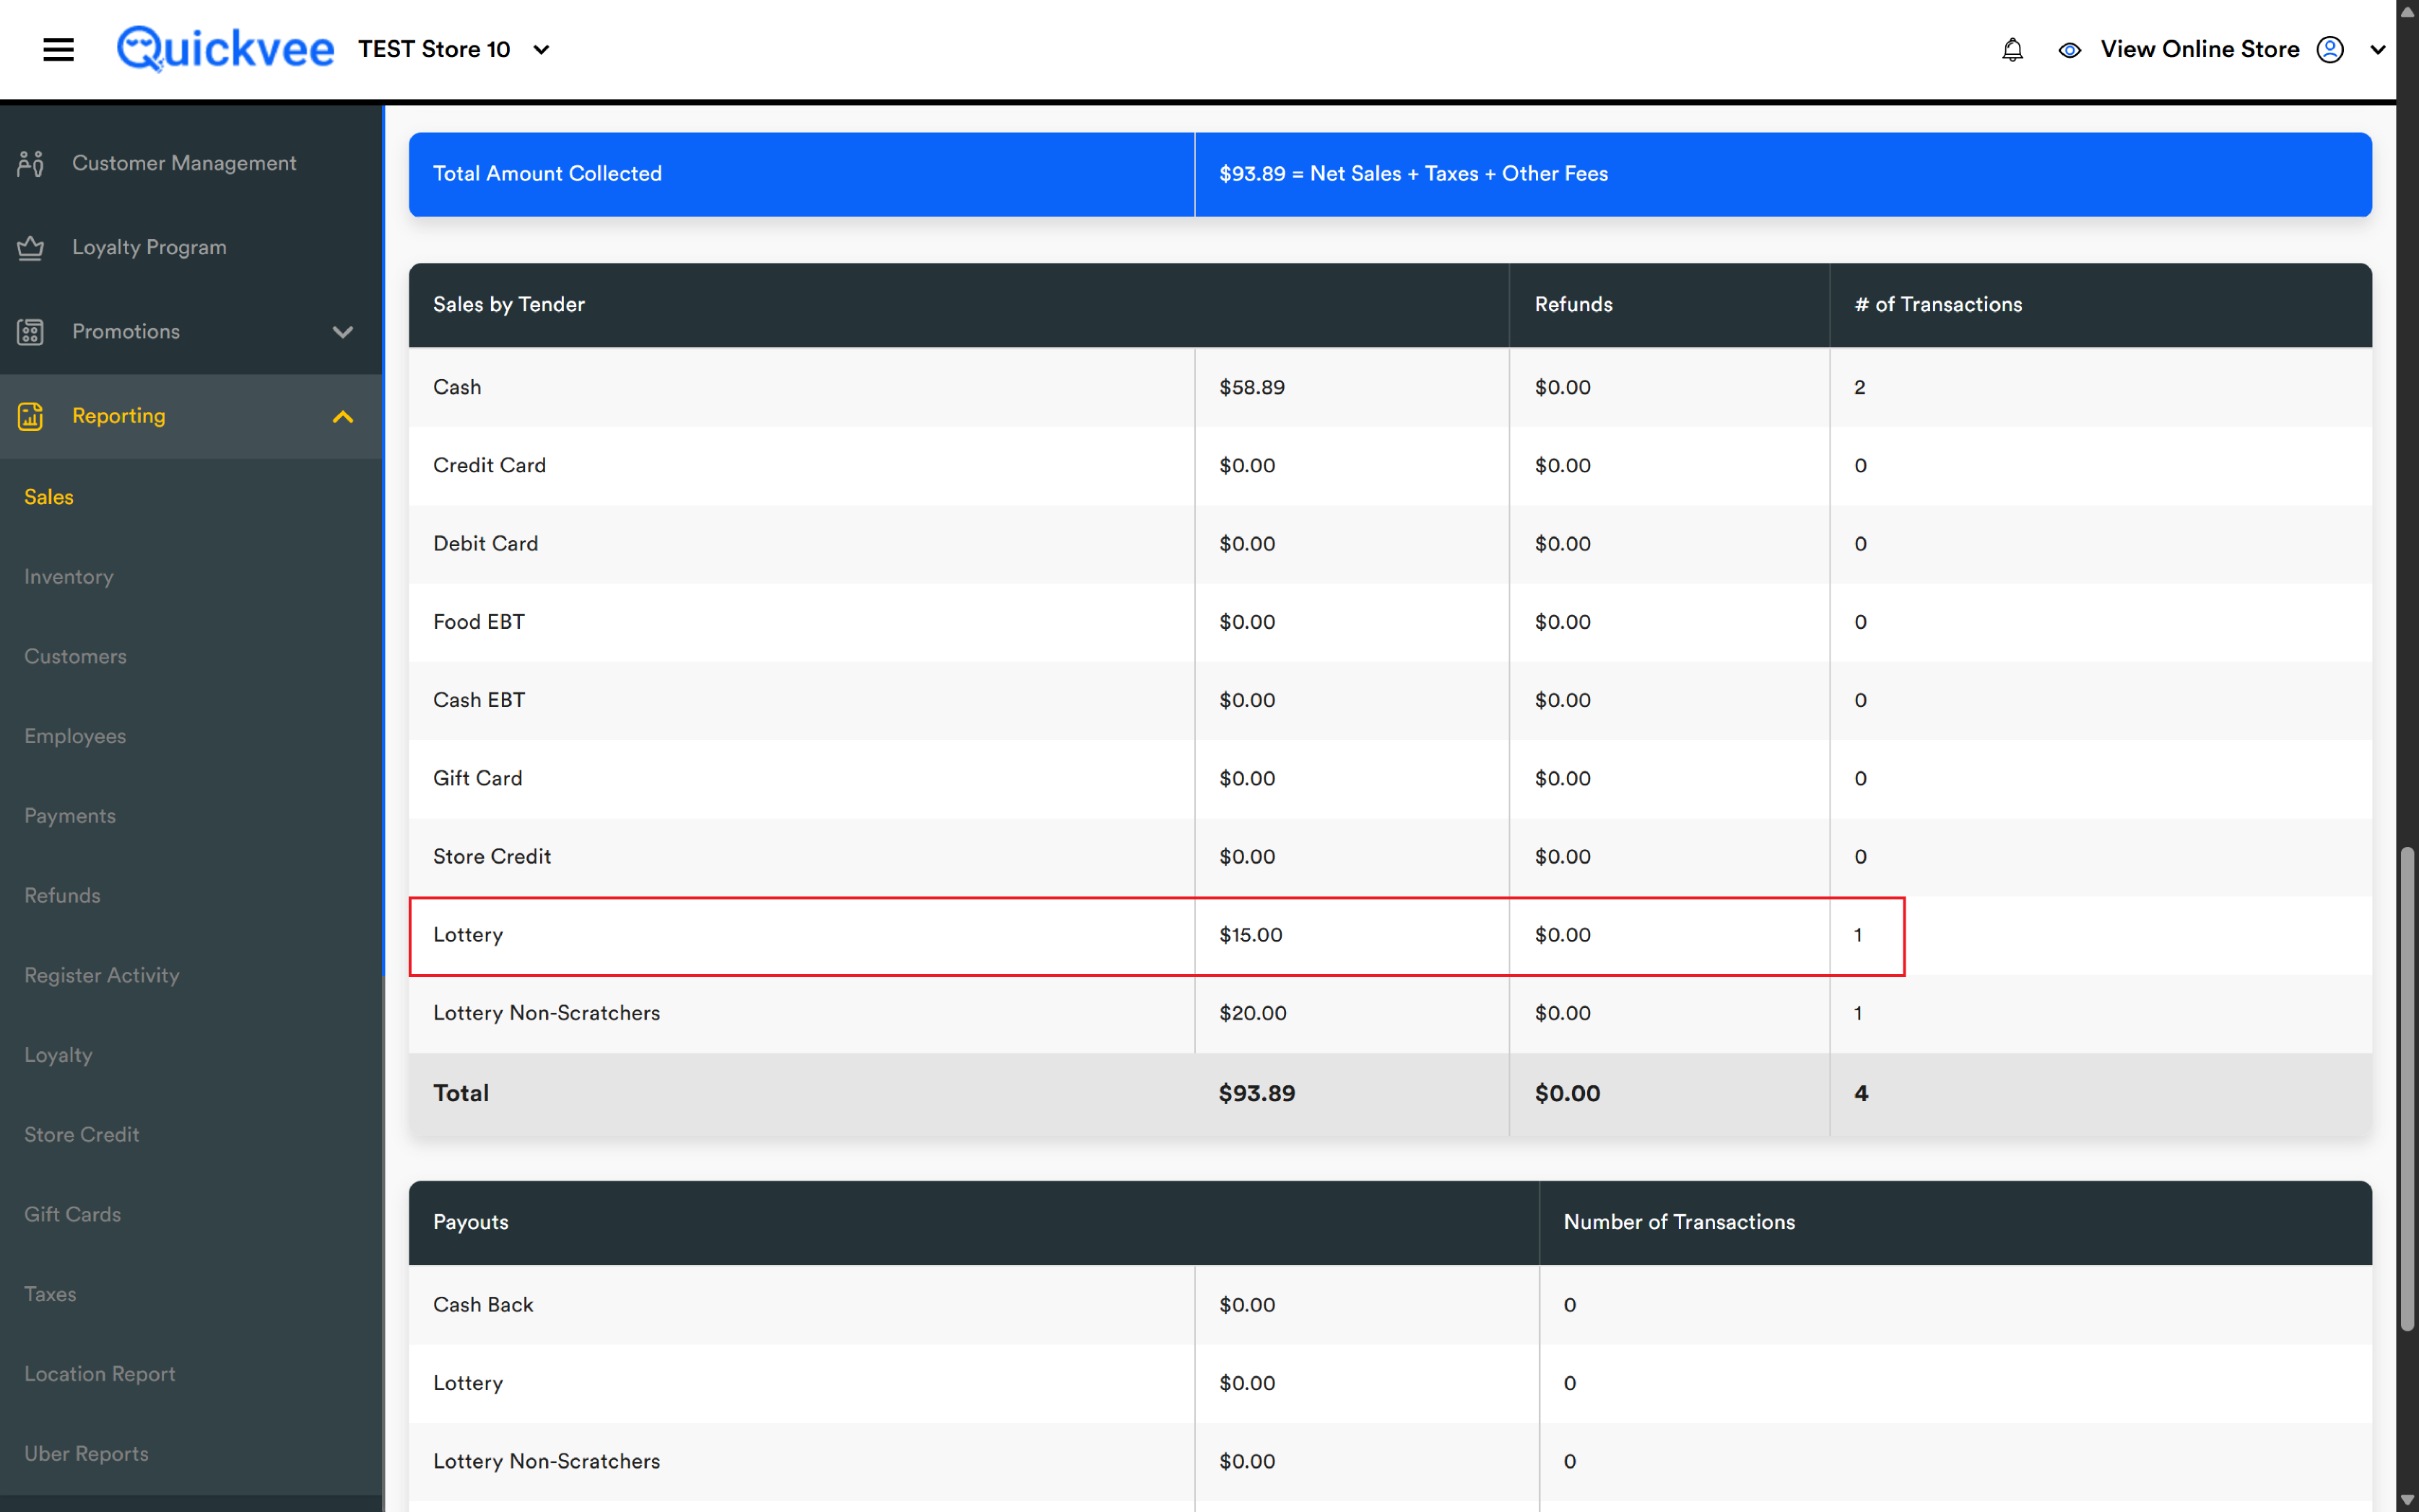Click the total transactions count 4
This screenshot has height=1512, width=2419.
[1861, 1093]
